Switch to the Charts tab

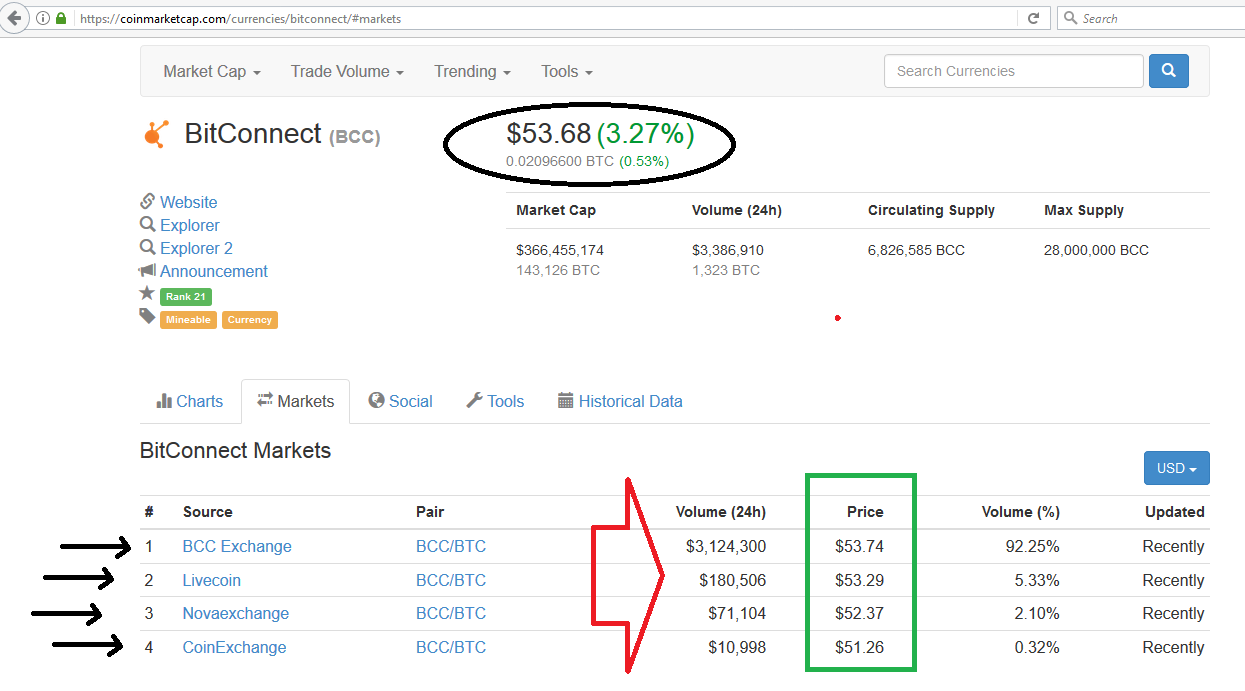point(190,401)
